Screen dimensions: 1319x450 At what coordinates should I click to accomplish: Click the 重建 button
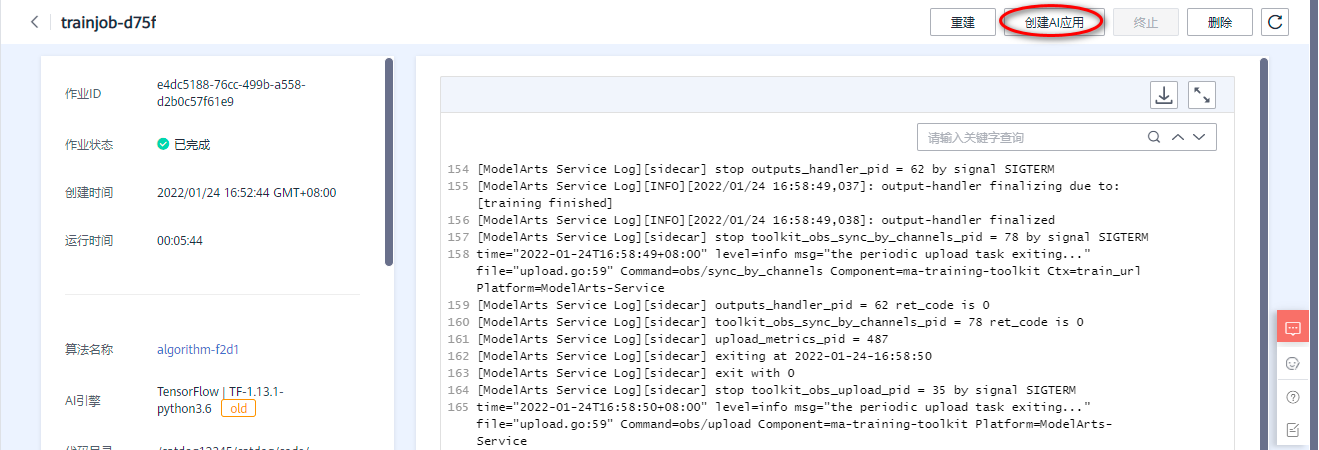tap(962, 22)
